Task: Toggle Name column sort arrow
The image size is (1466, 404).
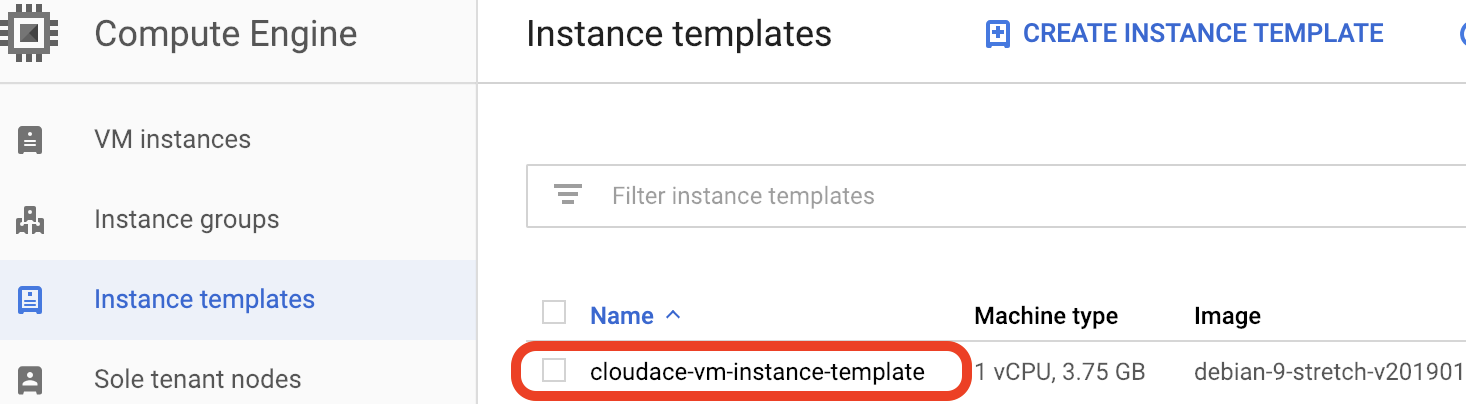Action: 673,315
